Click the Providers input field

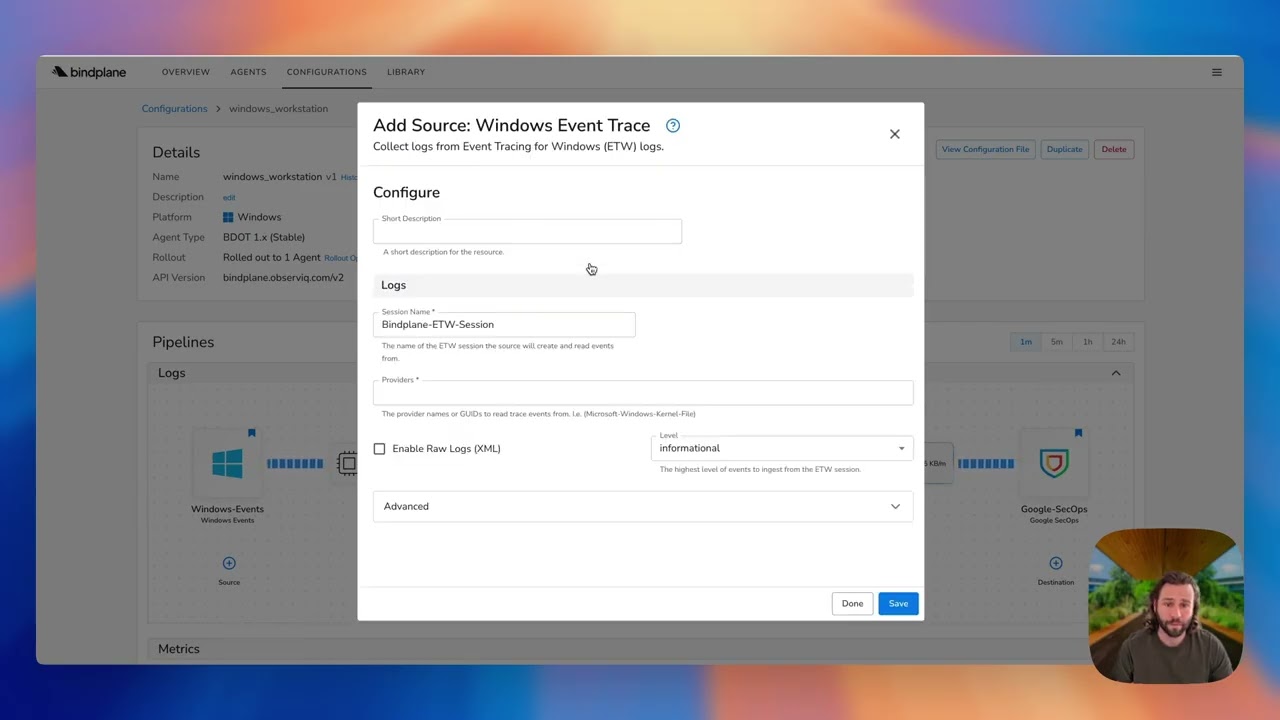pyautogui.click(x=643, y=393)
